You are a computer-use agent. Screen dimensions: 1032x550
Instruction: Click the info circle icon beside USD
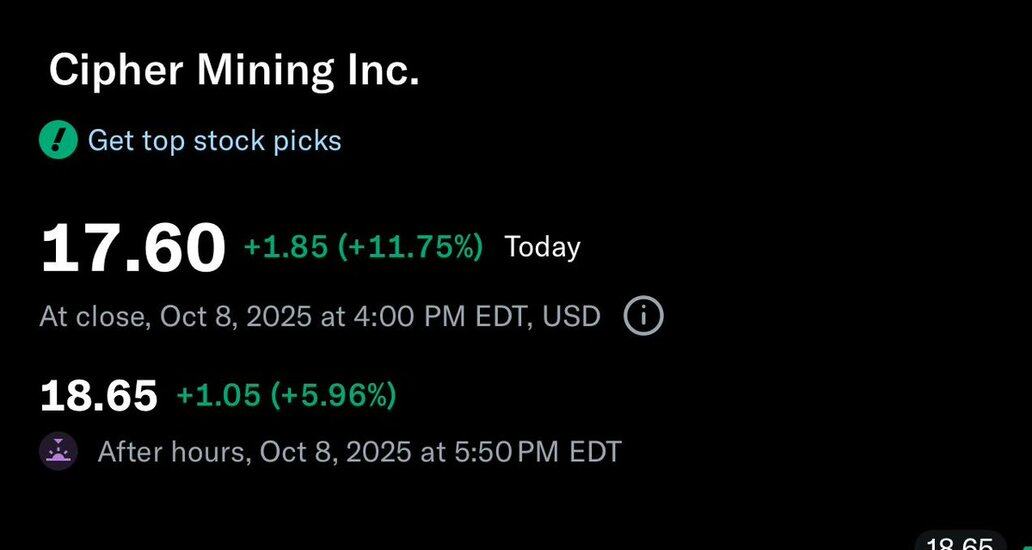pos(643,317)
